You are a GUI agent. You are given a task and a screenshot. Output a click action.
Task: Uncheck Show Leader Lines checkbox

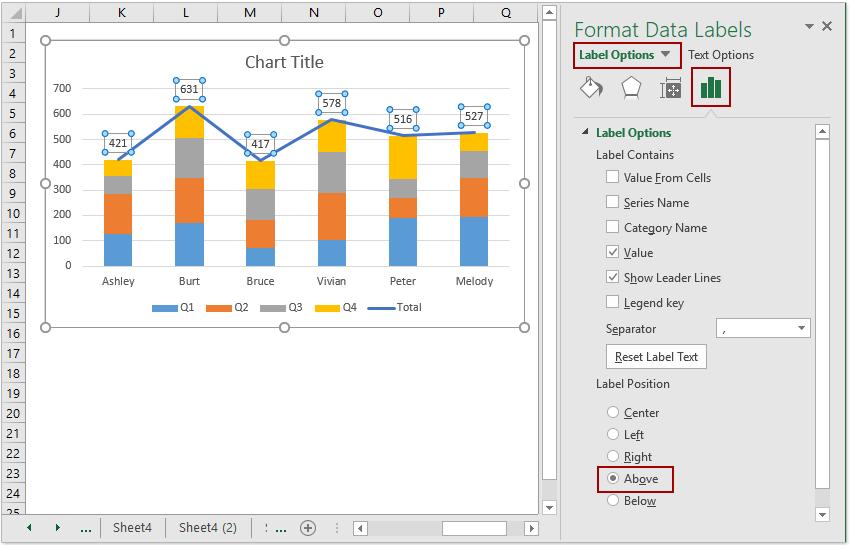click(x=612, y=277)
